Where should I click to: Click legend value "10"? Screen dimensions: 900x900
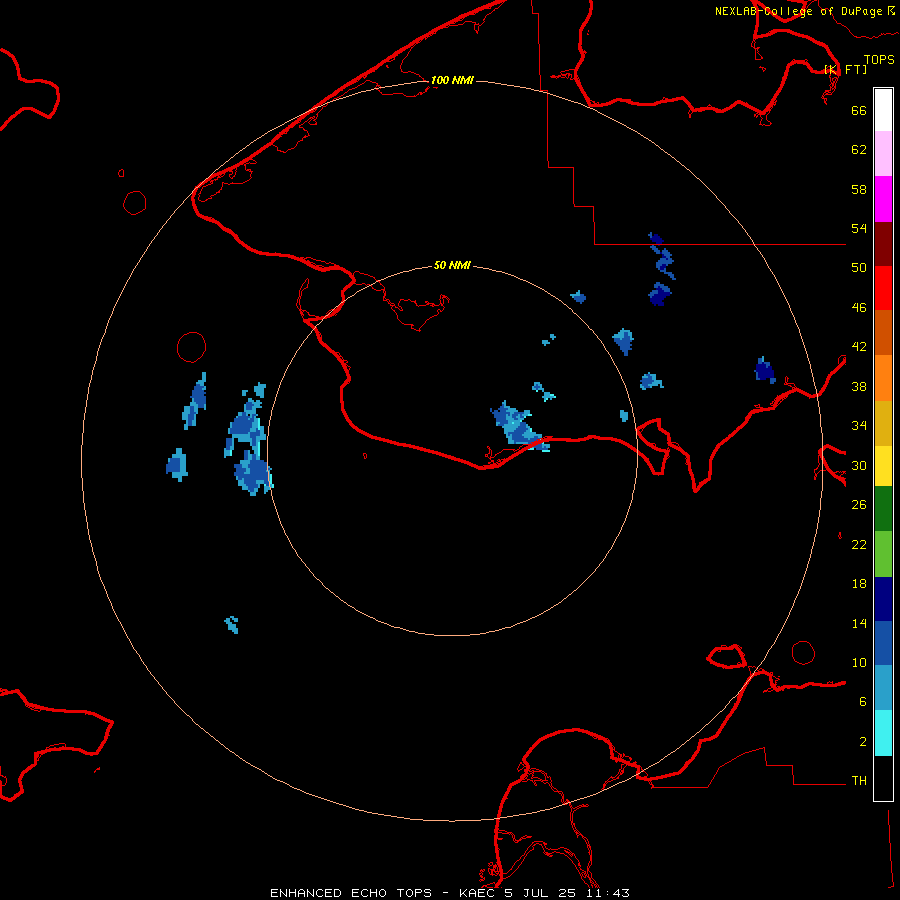[x=859, y=663]
